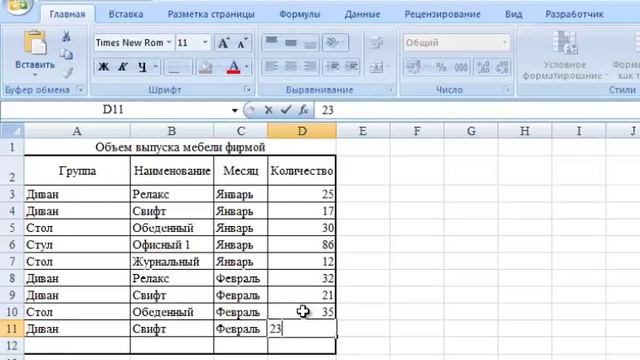This screenshot has width=640, height=360.
Task: Toggle bold formatting (Ж)
Action: 104,67
